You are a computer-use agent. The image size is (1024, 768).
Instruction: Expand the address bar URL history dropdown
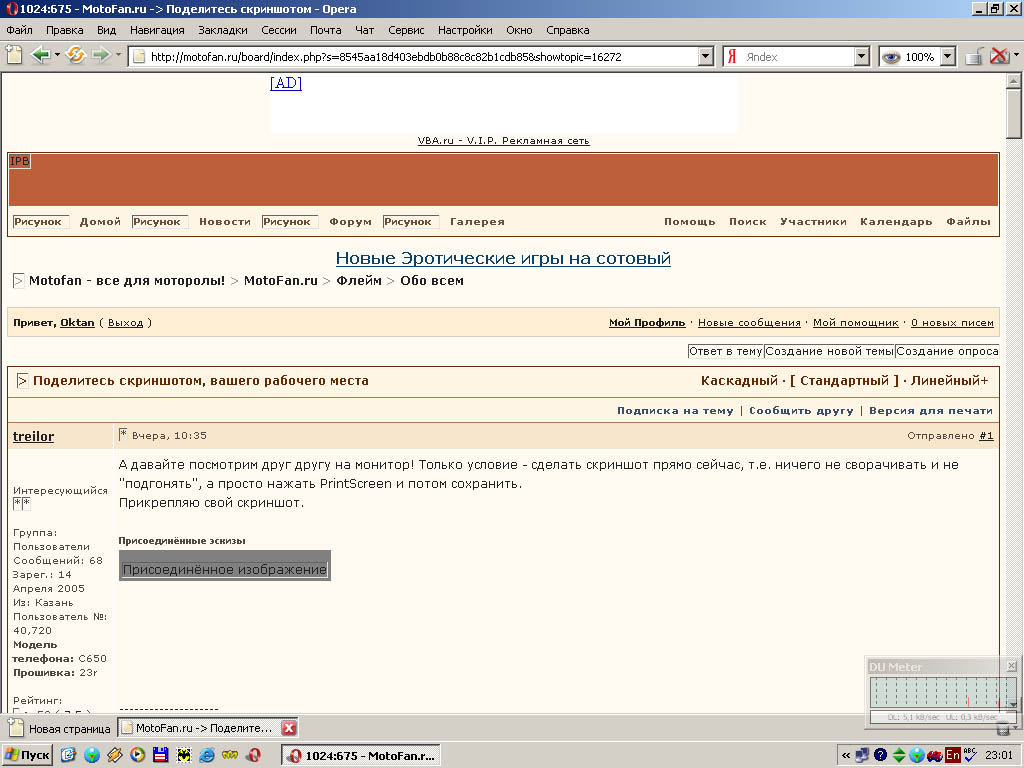tap(705, 57)
